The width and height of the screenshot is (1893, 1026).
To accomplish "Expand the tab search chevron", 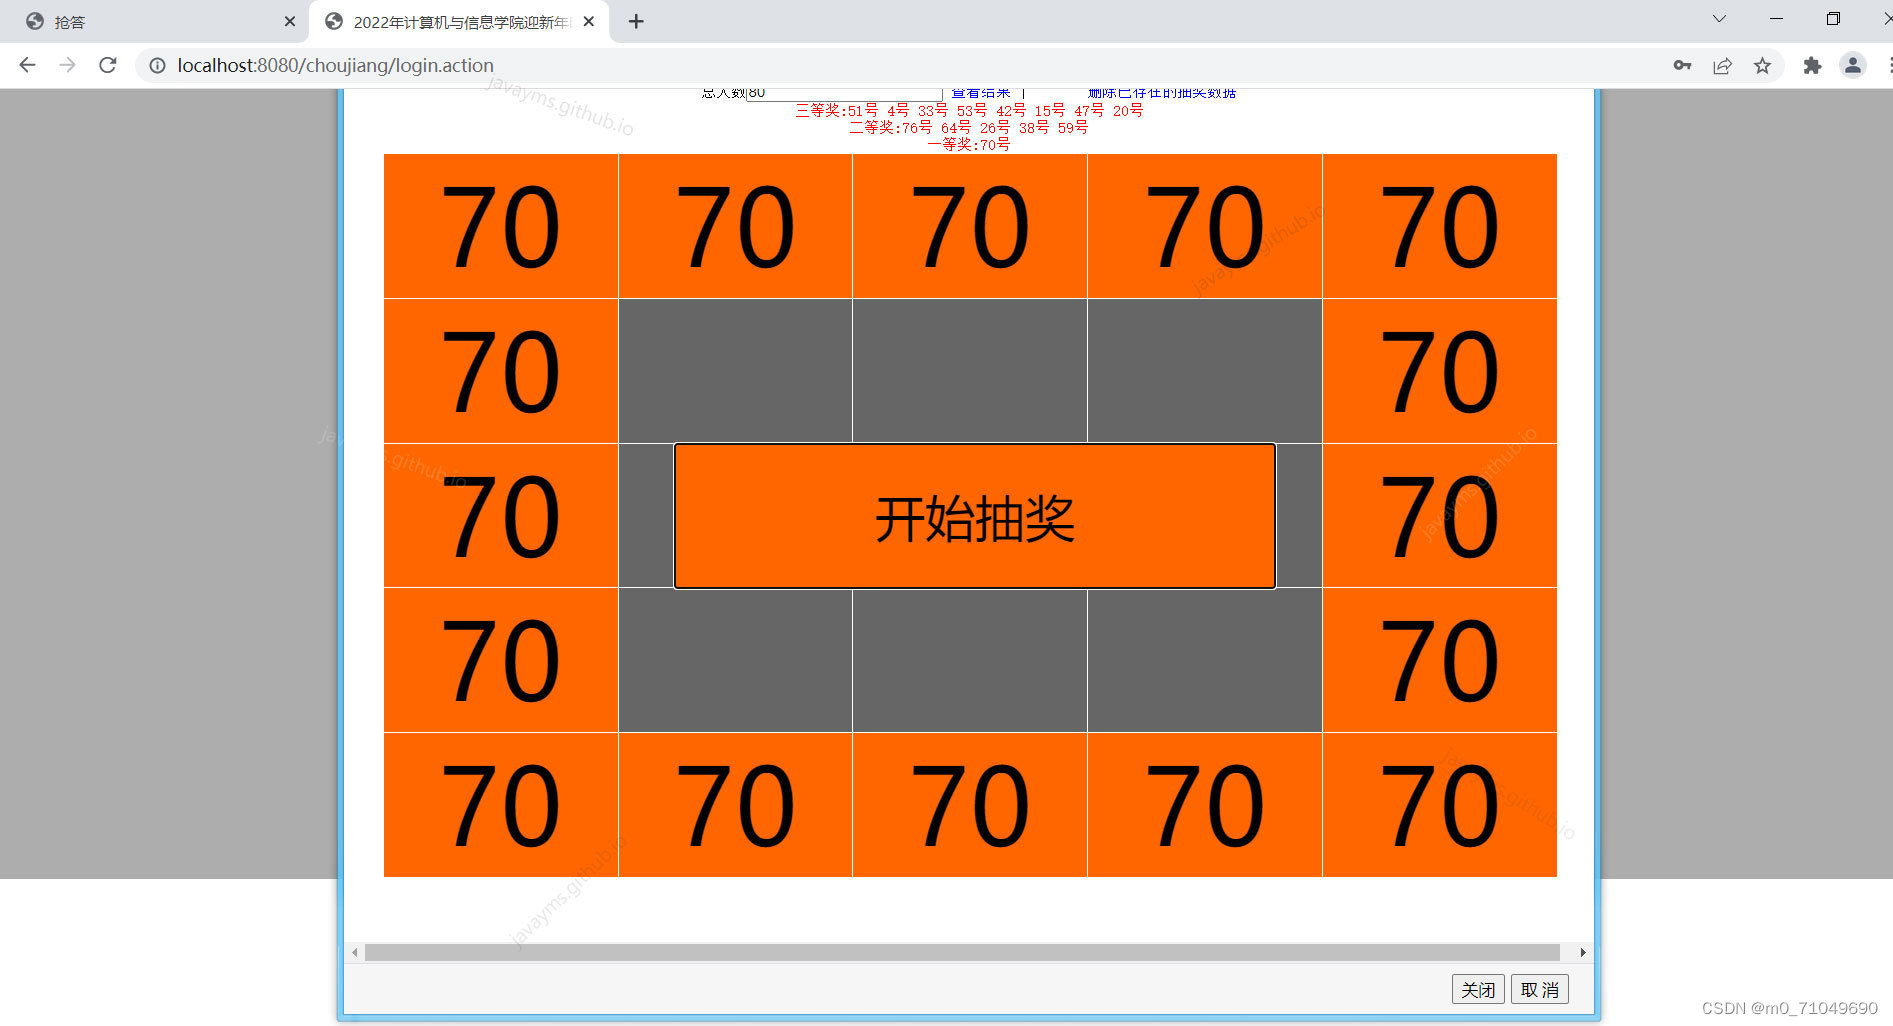I will click(x=1719, y=19).
